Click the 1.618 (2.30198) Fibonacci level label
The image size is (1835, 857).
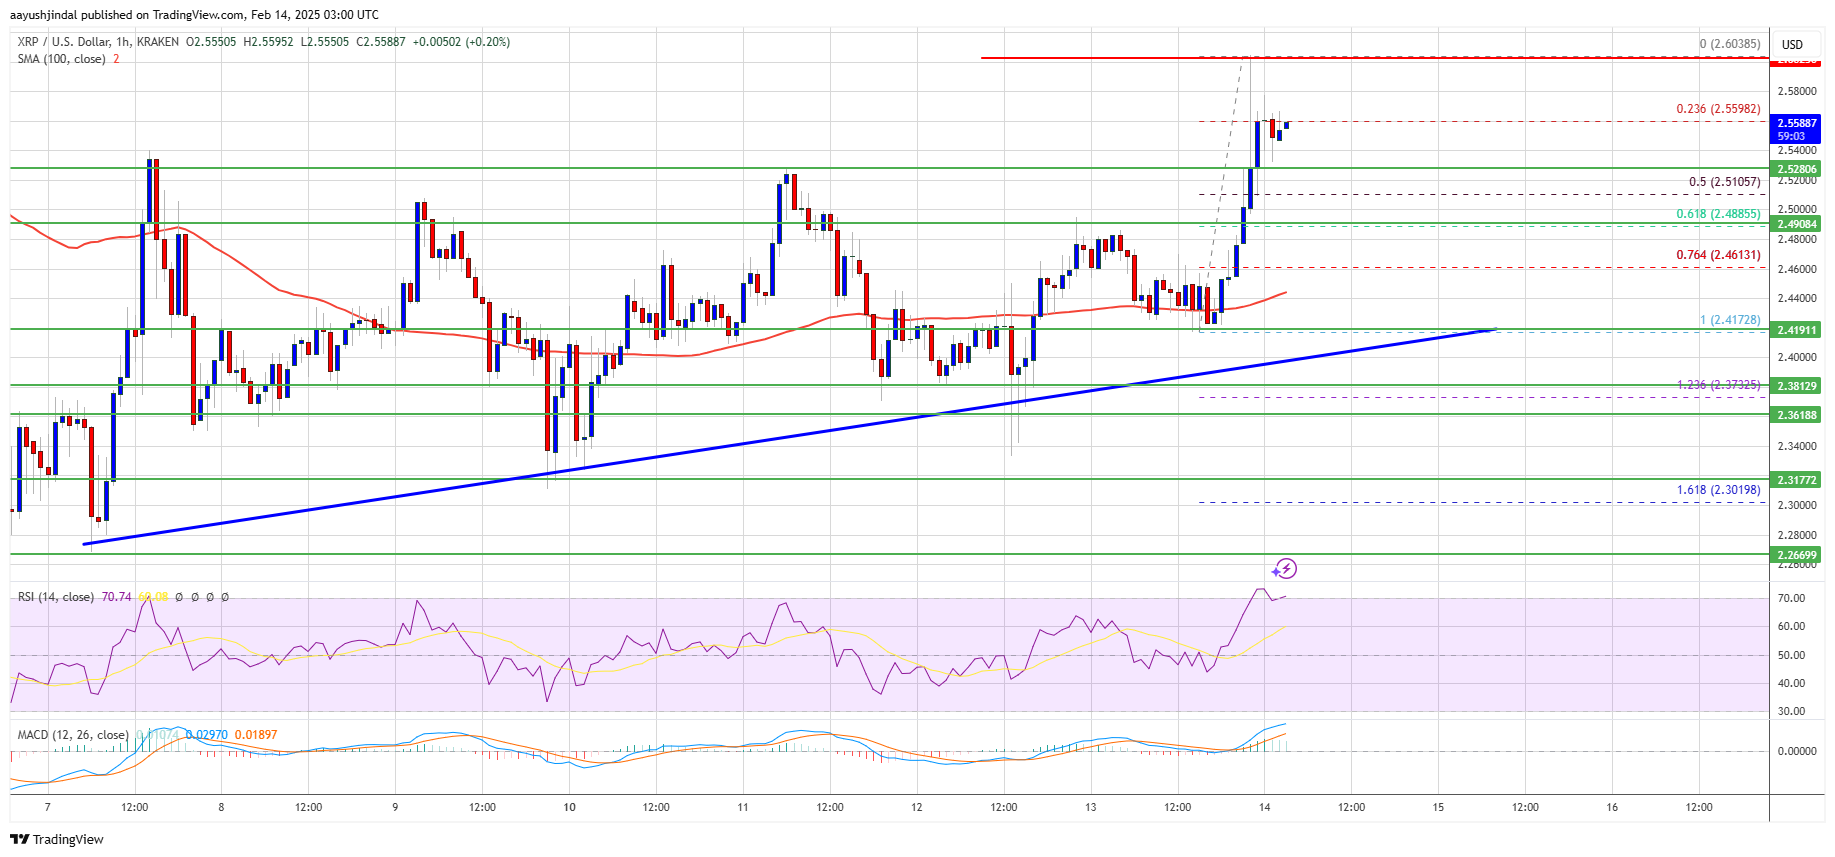coord(1718,490)
